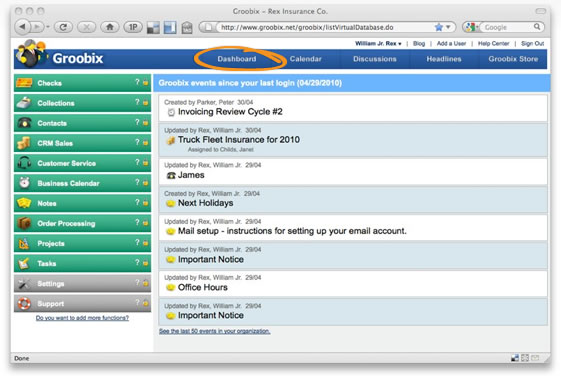This screenshot has width=561, height=379.
Task: Open the Help Center link
Action: (x=493, y=43)
